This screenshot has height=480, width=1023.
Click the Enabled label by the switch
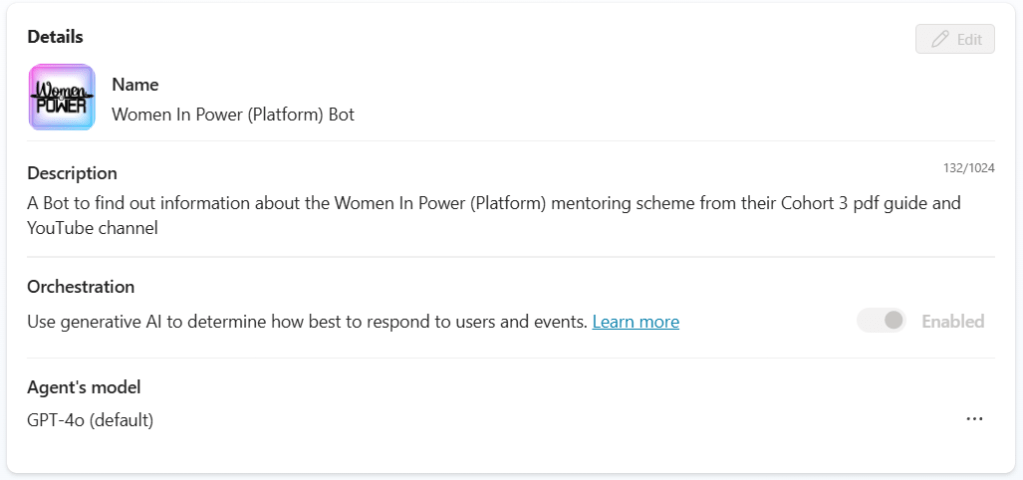(952, 321)
